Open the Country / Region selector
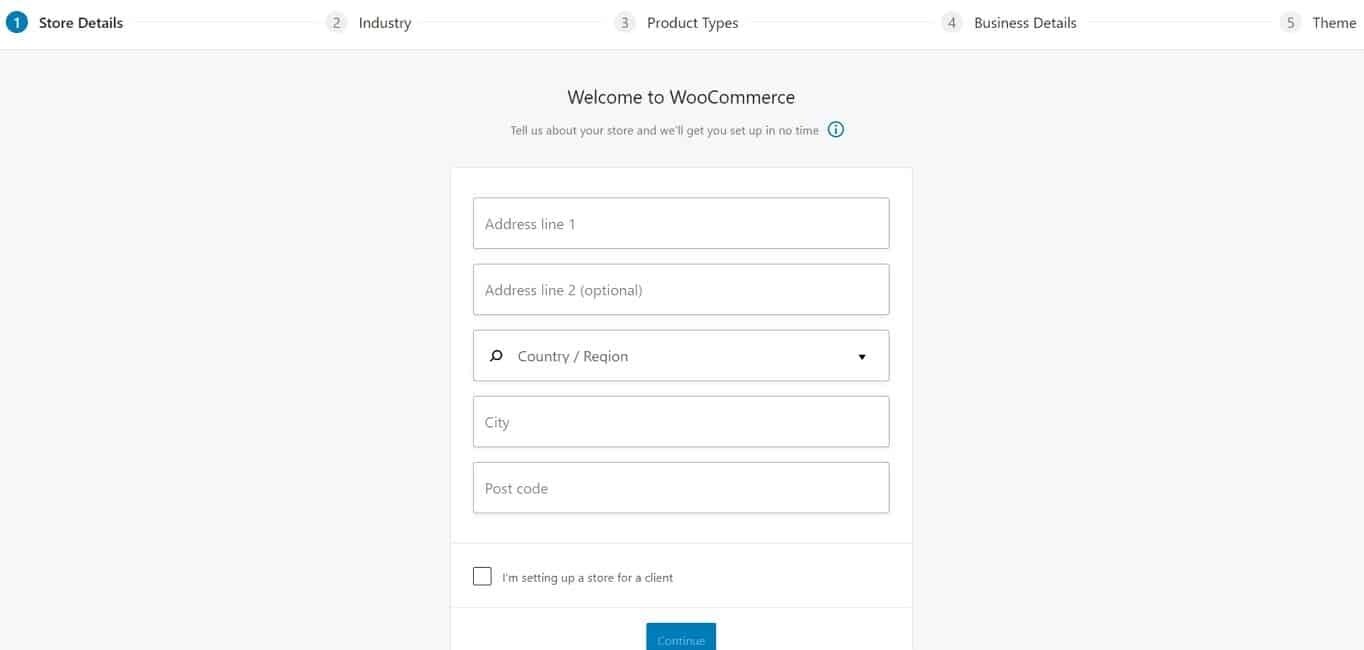The height and width of the screenshot is (650, 1364). point(680,356)
